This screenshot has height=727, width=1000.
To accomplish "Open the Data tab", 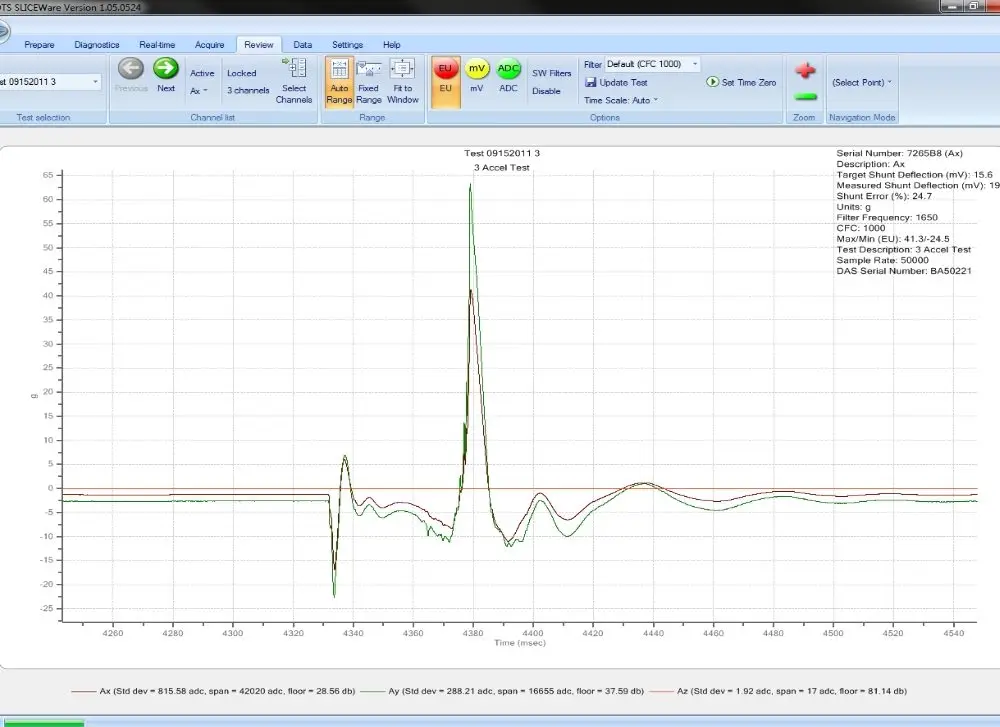I will [302, 45].
